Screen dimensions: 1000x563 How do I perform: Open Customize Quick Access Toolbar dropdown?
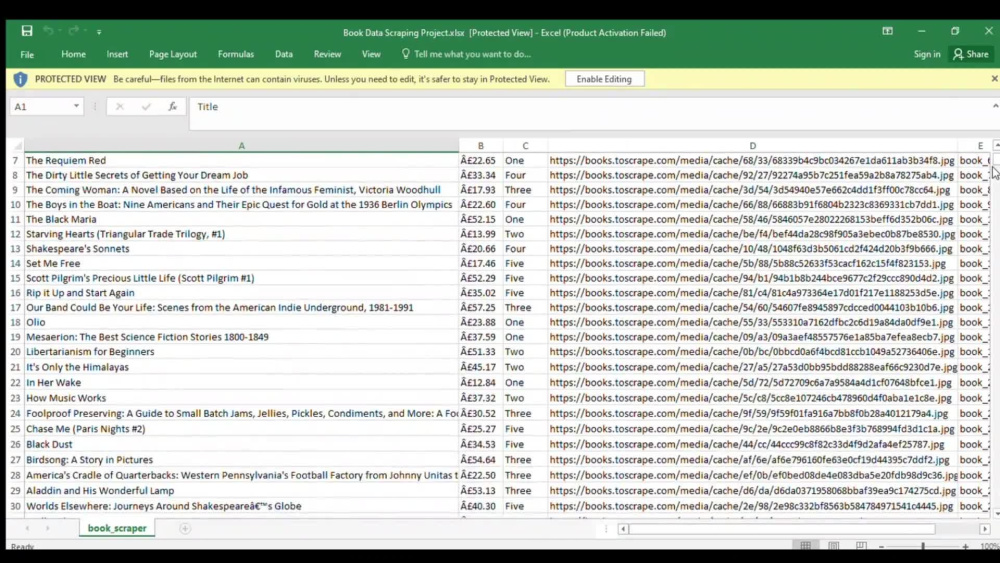[x=99, y=32]
